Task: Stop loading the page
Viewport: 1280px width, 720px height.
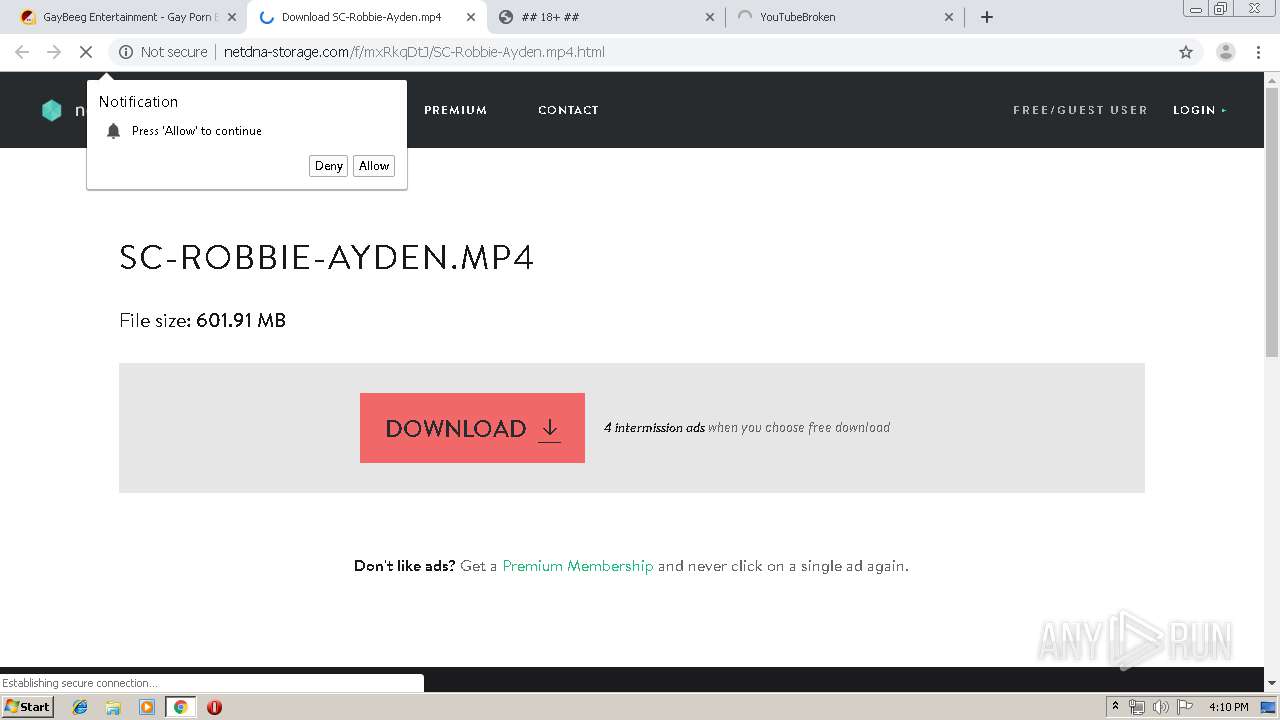Action: pos(86,52)
